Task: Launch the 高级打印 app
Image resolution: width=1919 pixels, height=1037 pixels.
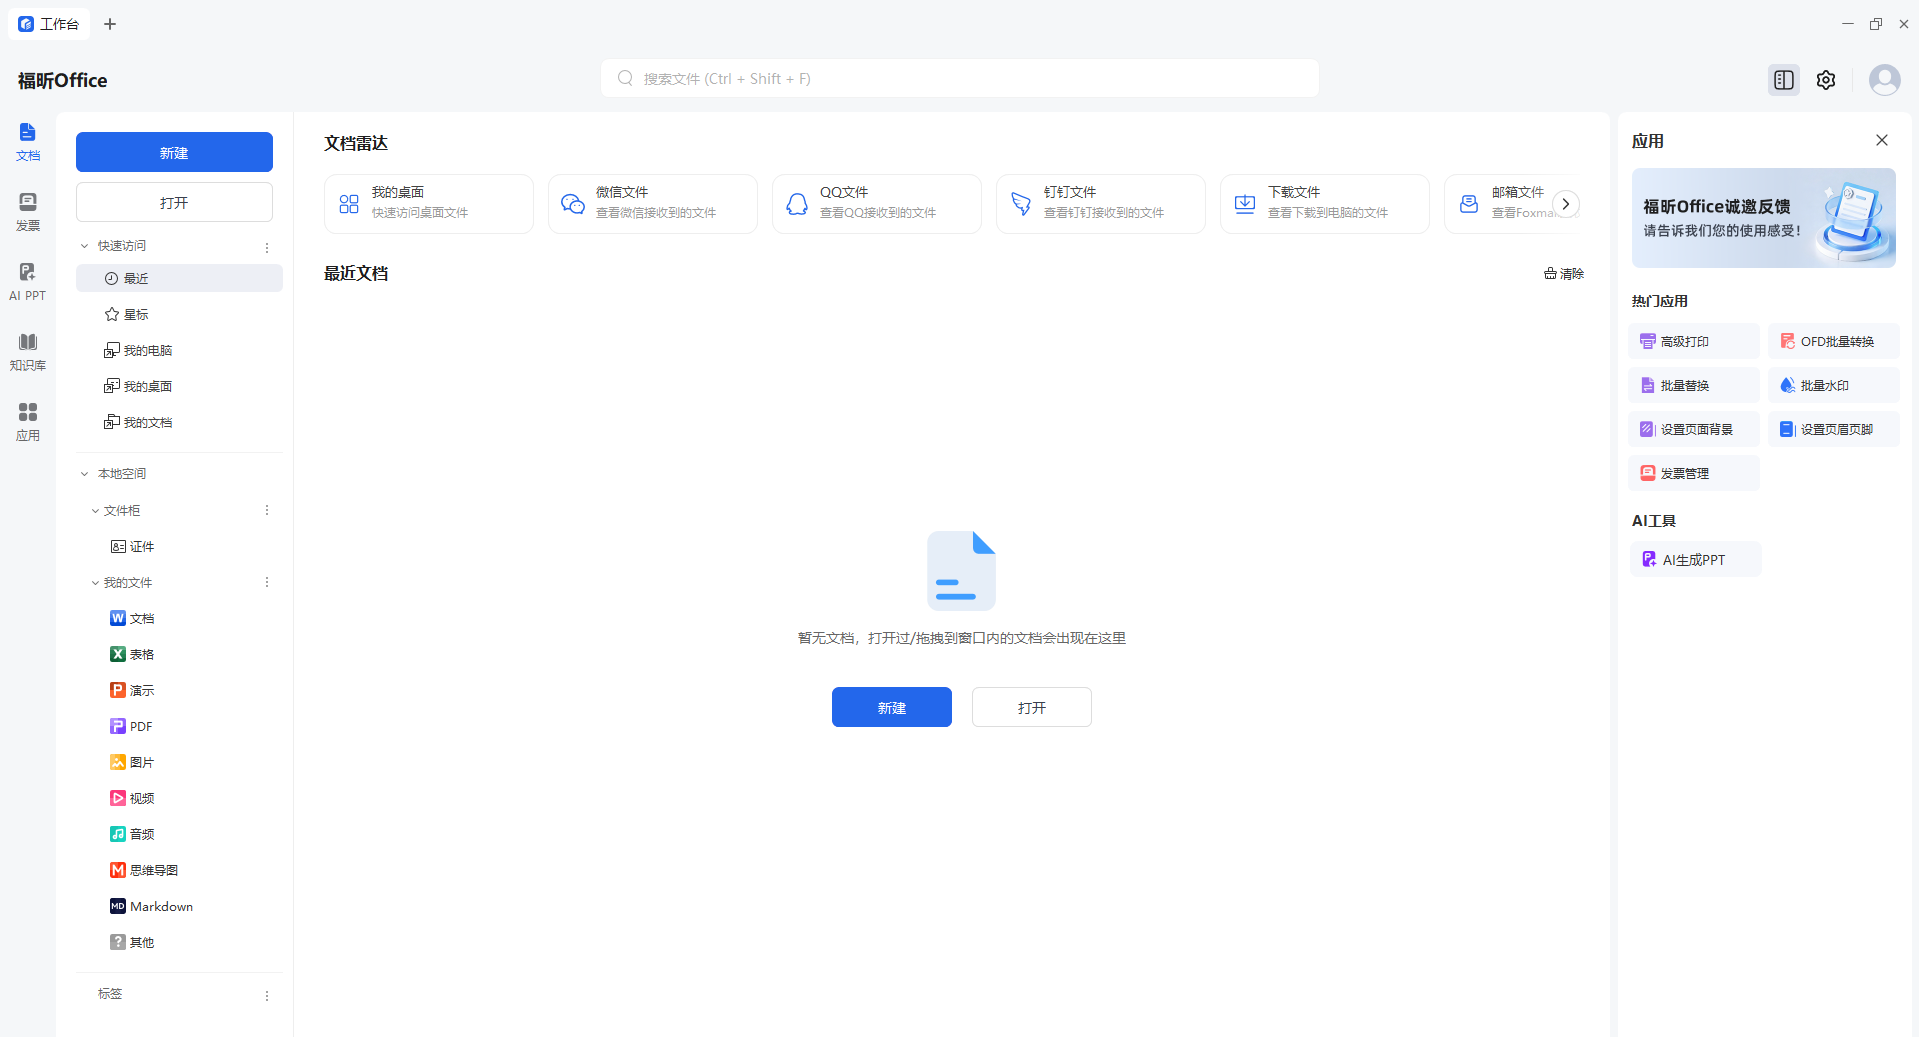Action: tap(1695, 341)
